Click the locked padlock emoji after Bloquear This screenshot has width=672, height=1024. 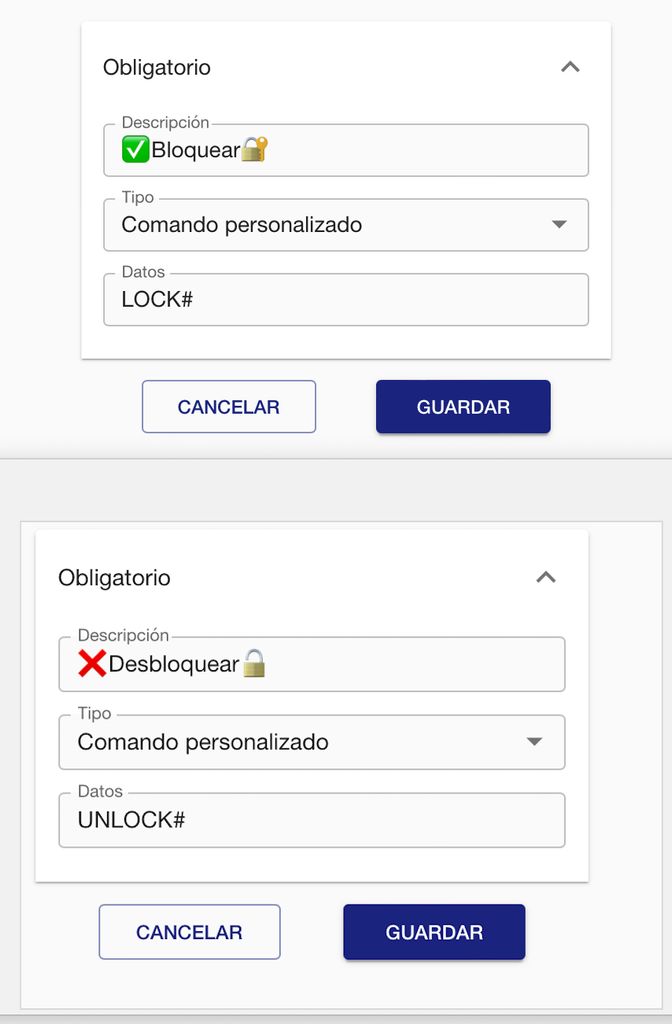255,150
